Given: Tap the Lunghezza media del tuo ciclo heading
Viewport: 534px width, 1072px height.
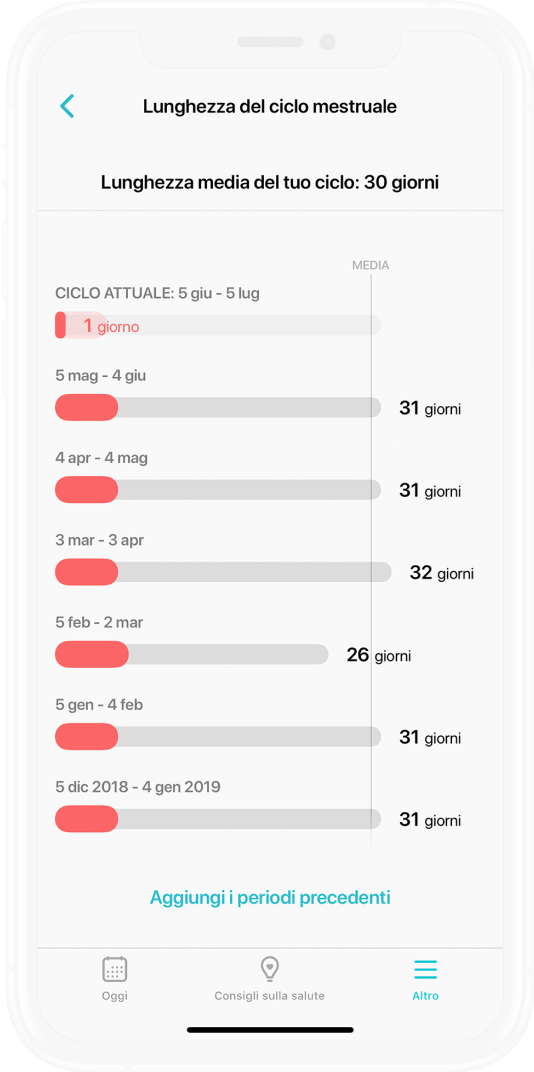Looking at the screenshot, I should [x=270, y=183].
